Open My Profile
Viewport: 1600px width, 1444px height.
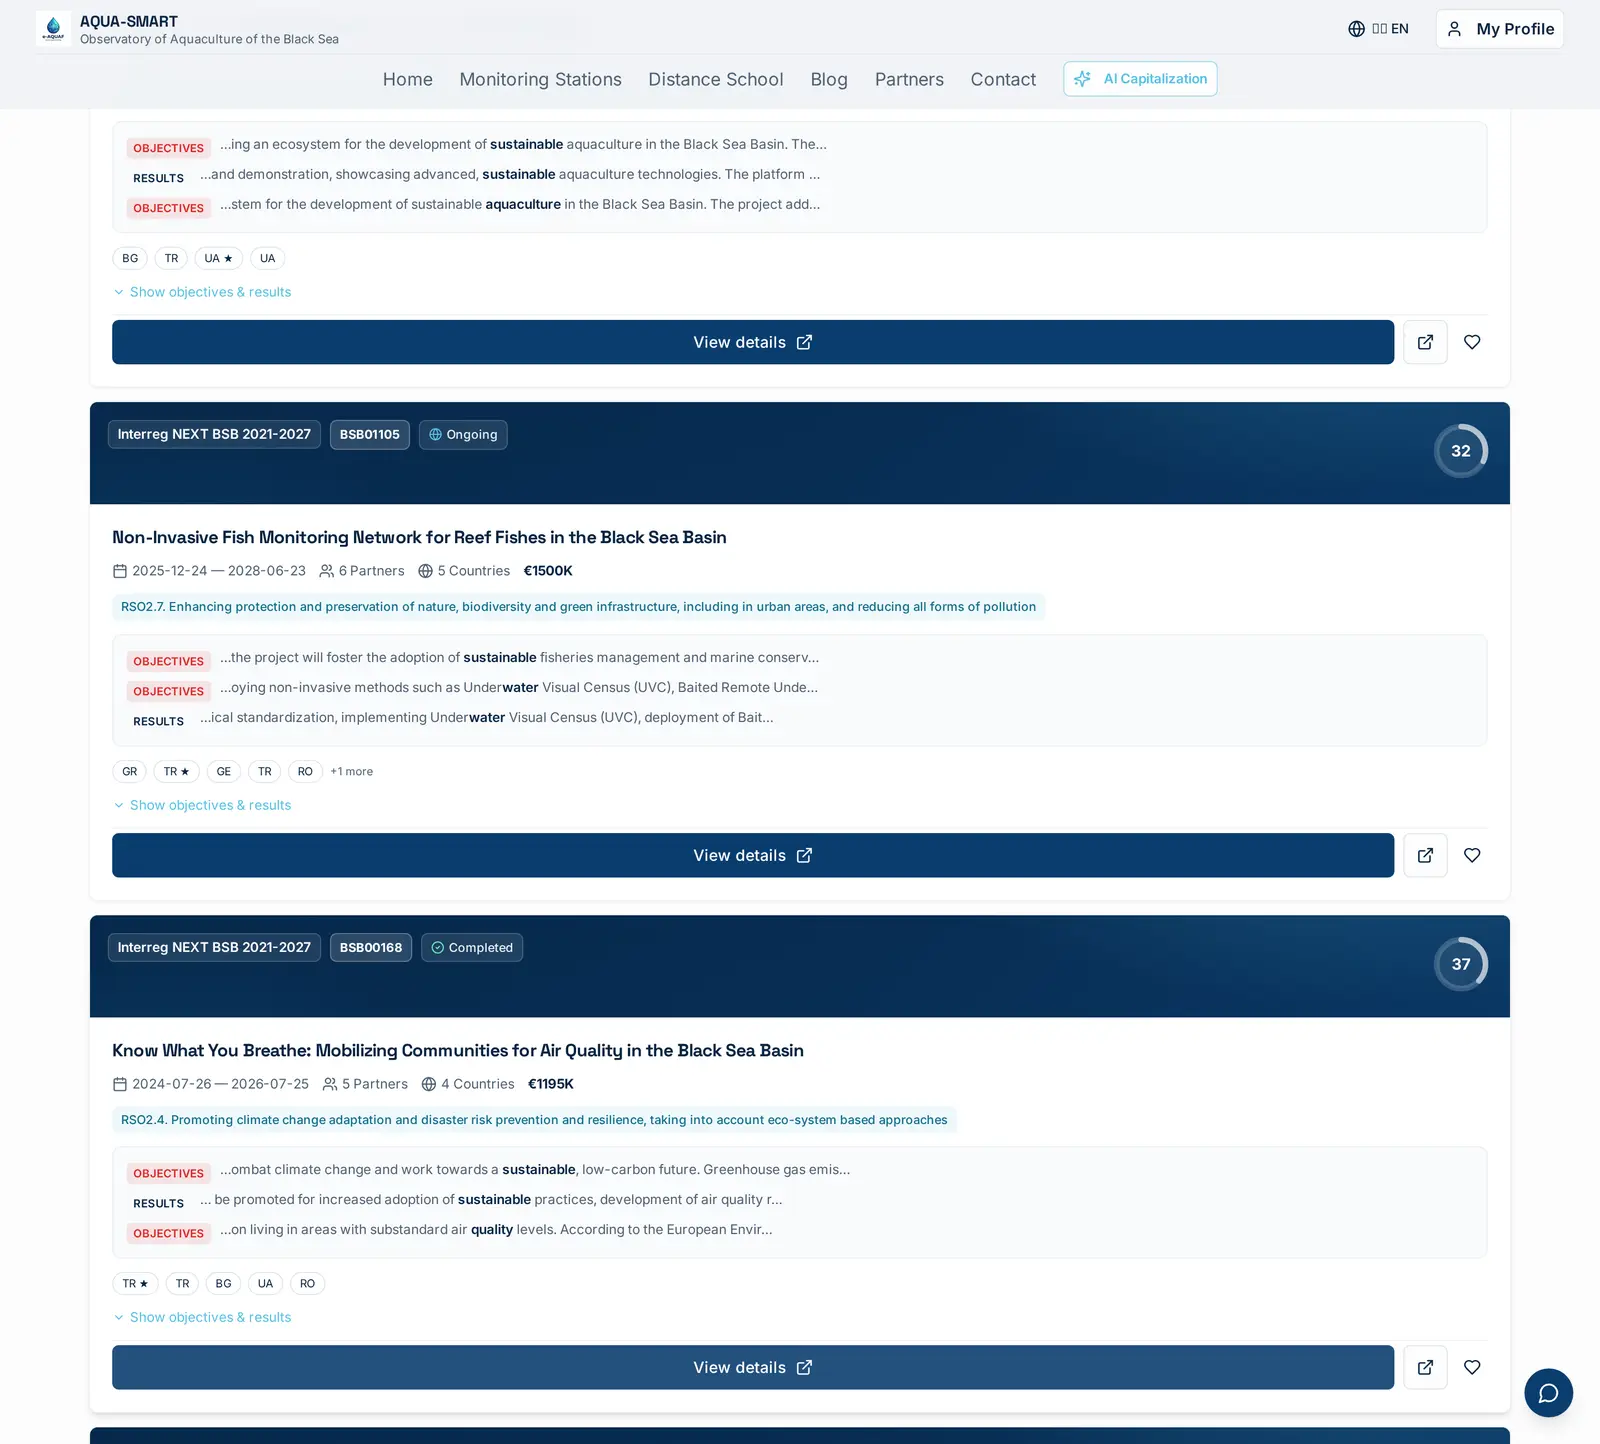(x=1500, y=29)
